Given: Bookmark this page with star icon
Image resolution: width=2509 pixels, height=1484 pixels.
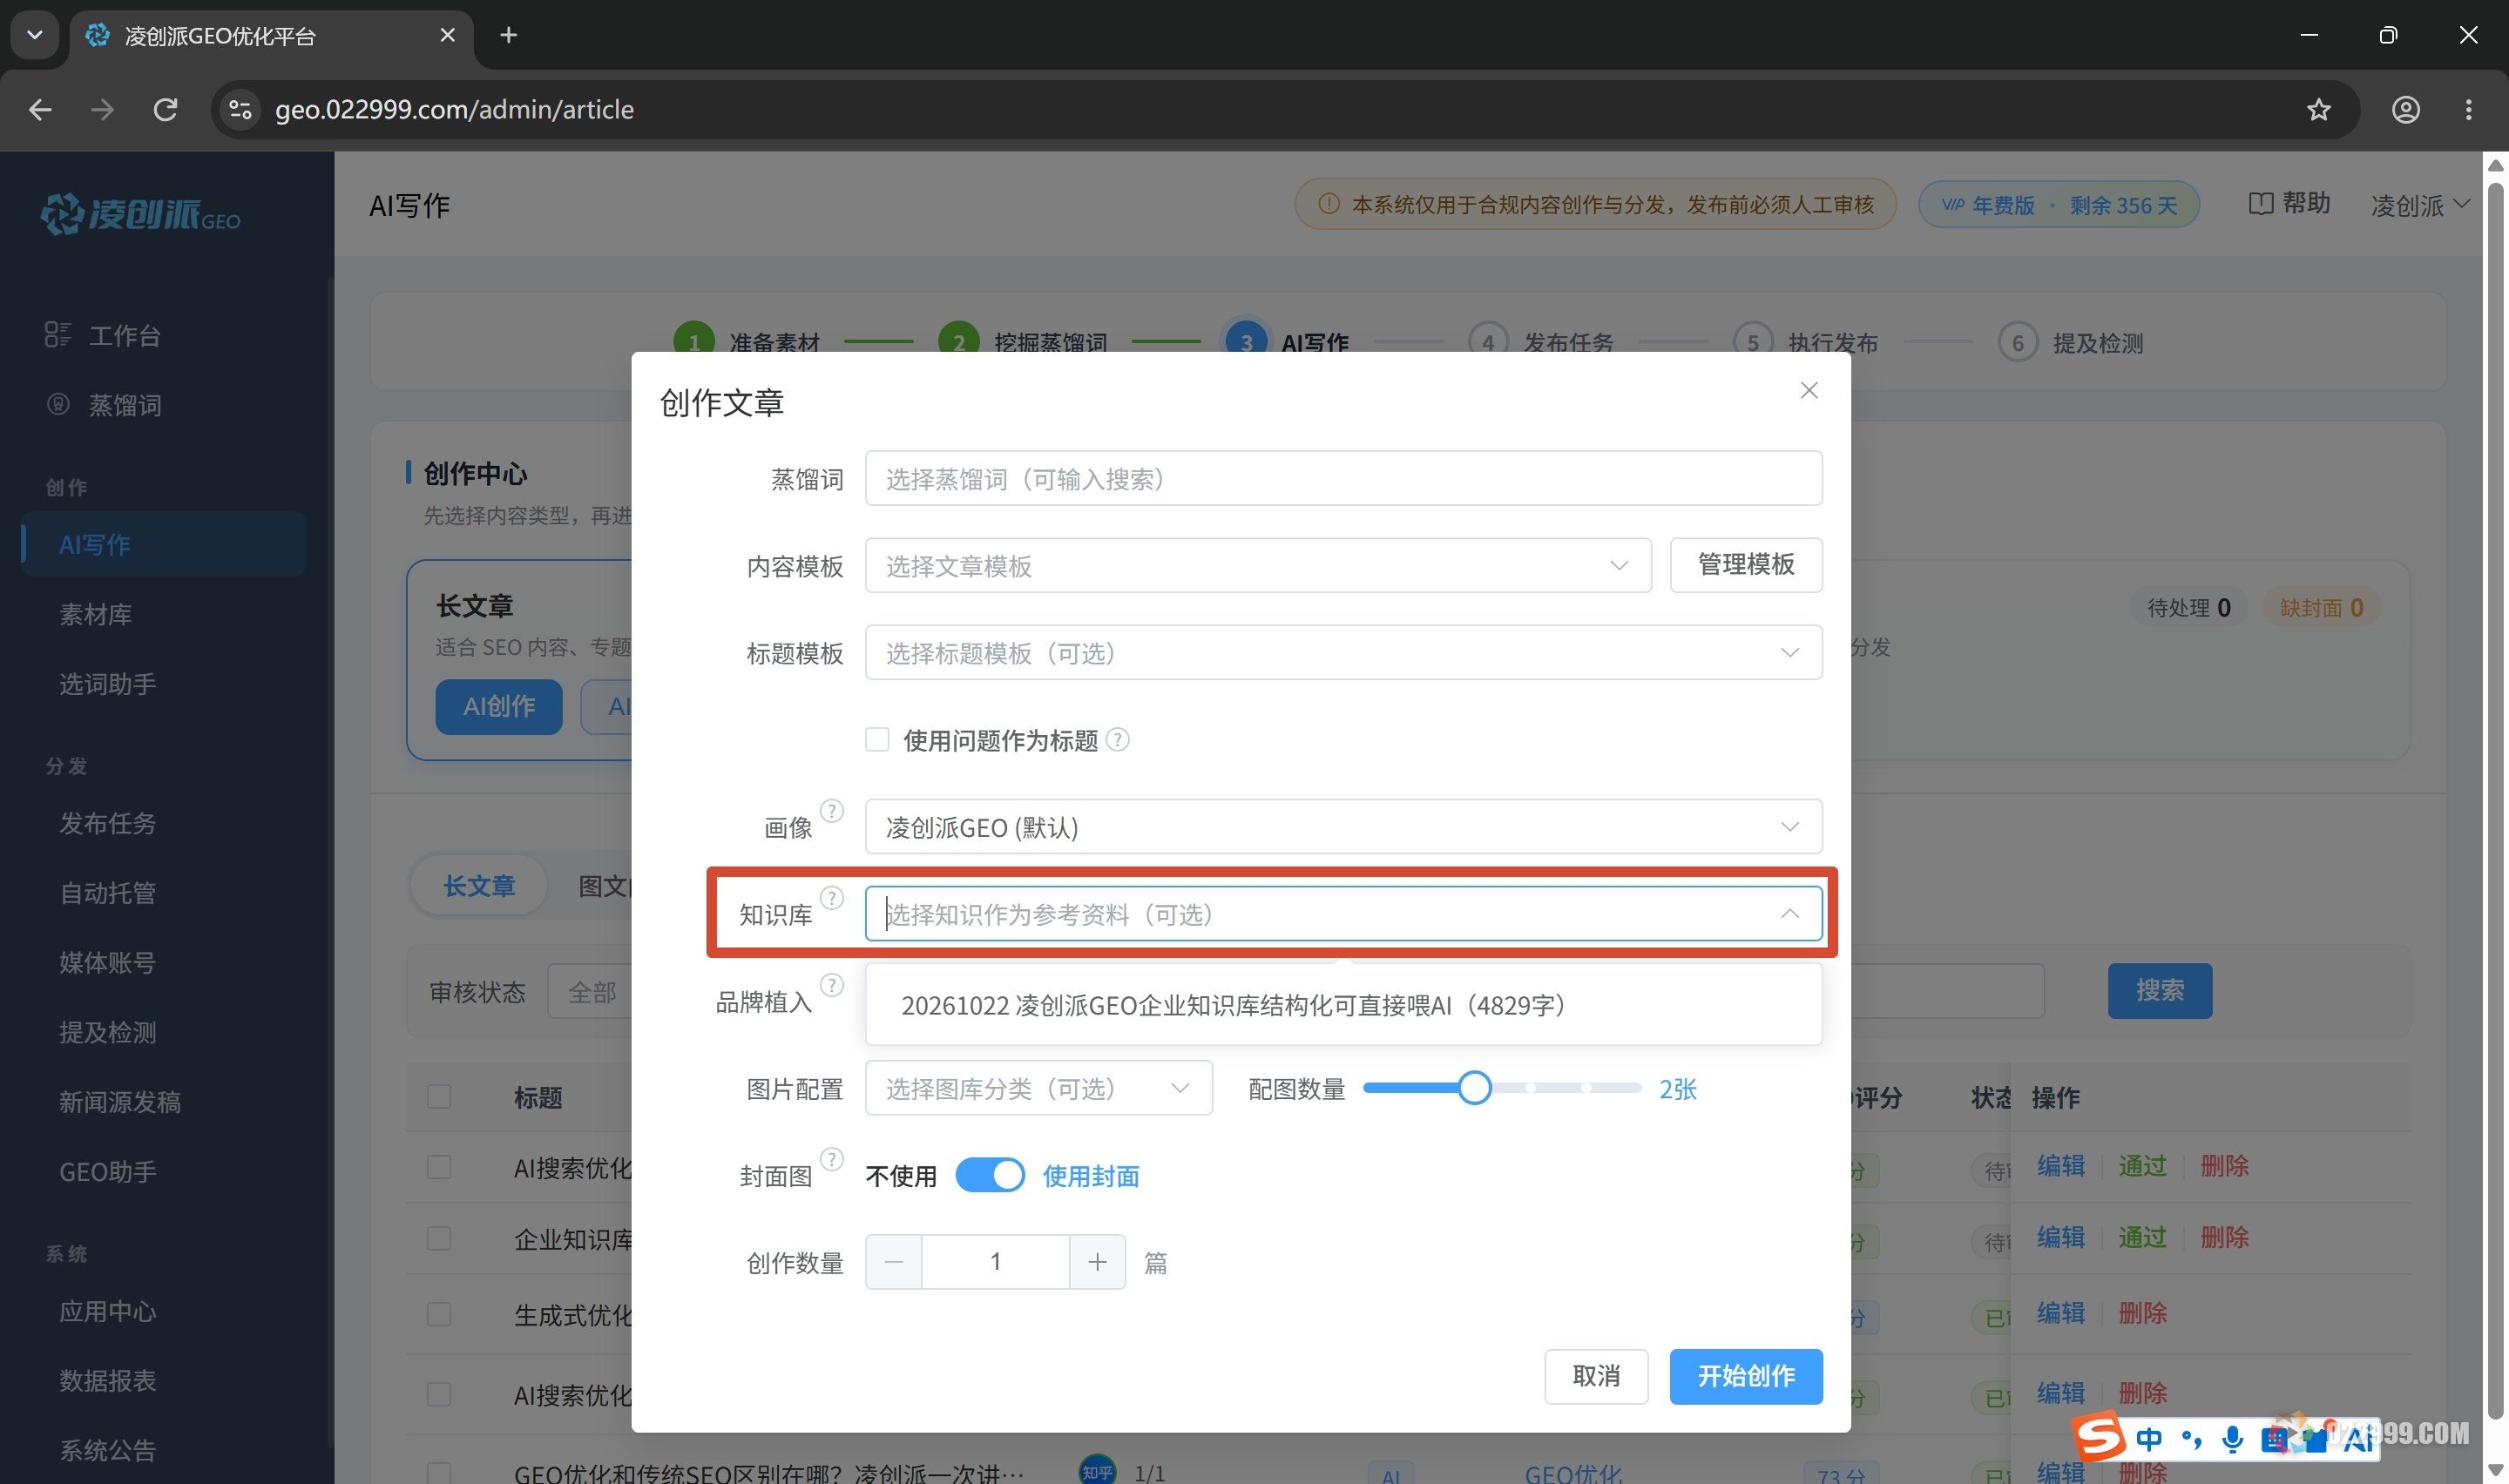Looking at the screenshot, I should click(2318, 109).
